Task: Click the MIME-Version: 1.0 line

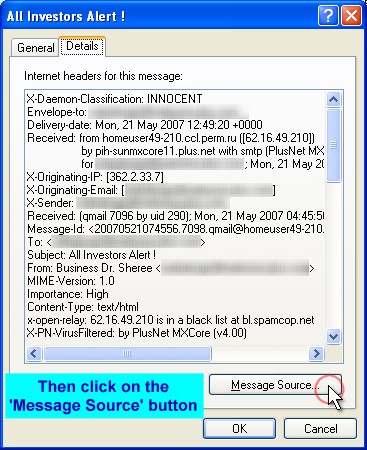Action: coord(71,281)
